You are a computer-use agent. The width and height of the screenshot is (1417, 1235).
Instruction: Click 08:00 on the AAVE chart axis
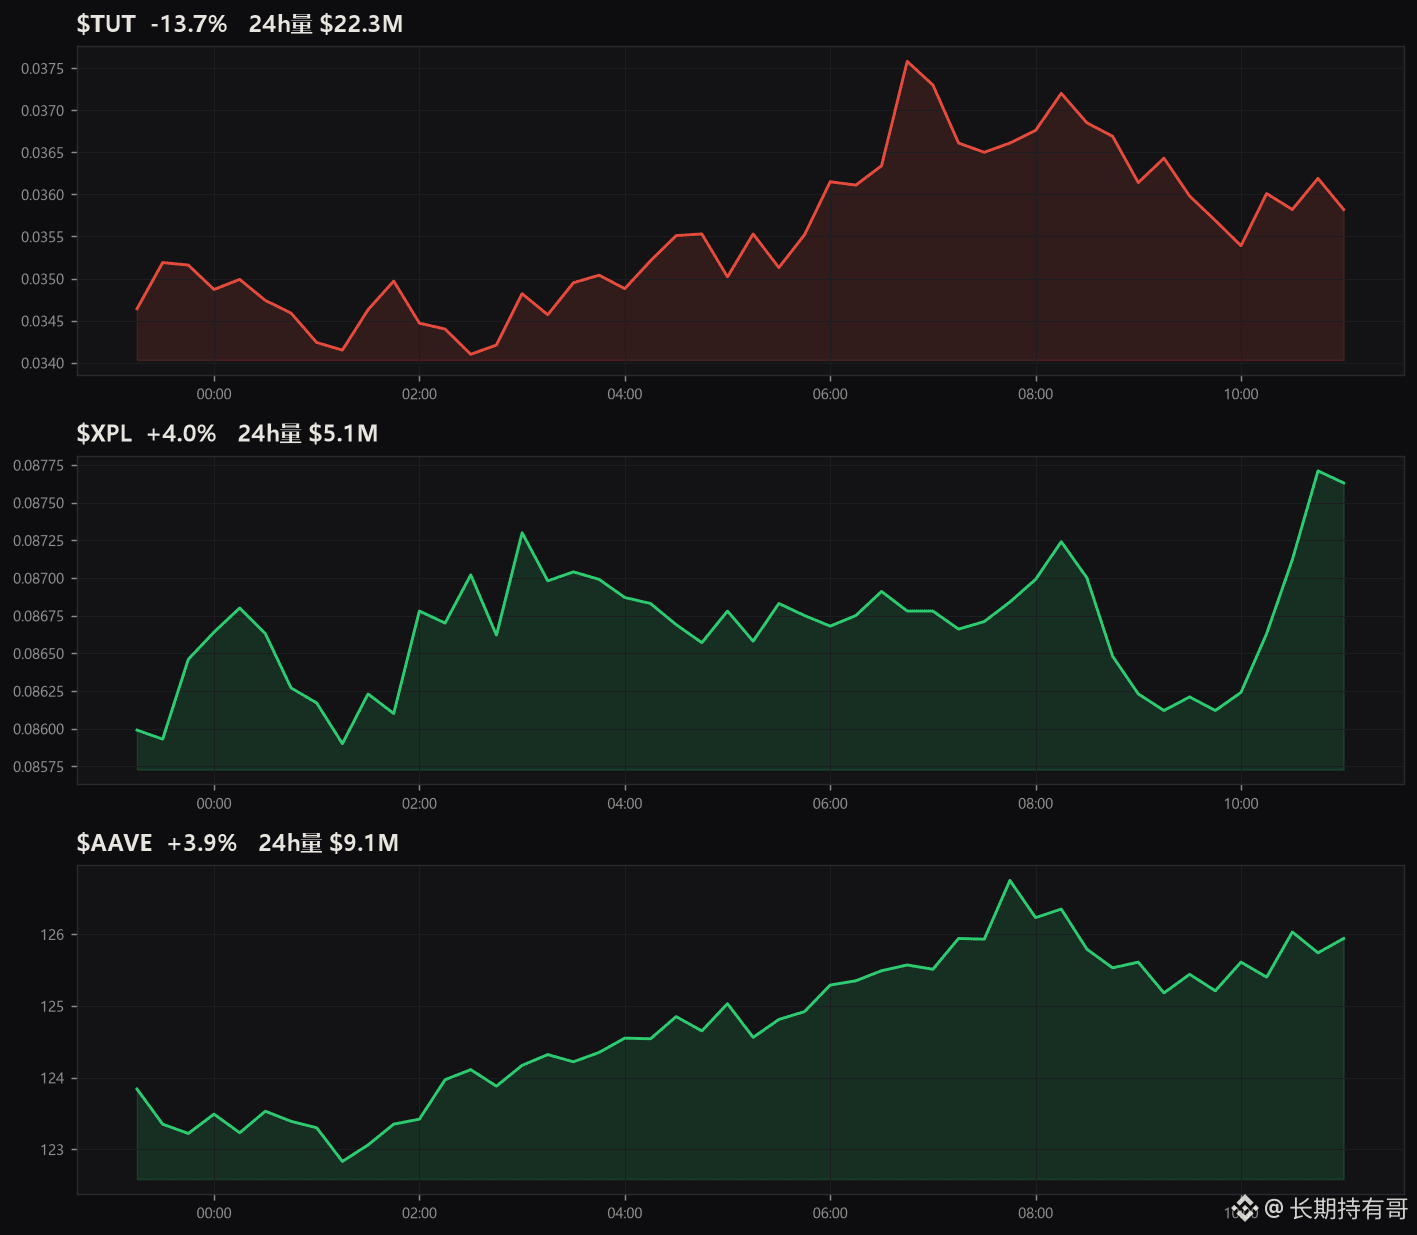pyautogui.click(x=1036, y=1213)
